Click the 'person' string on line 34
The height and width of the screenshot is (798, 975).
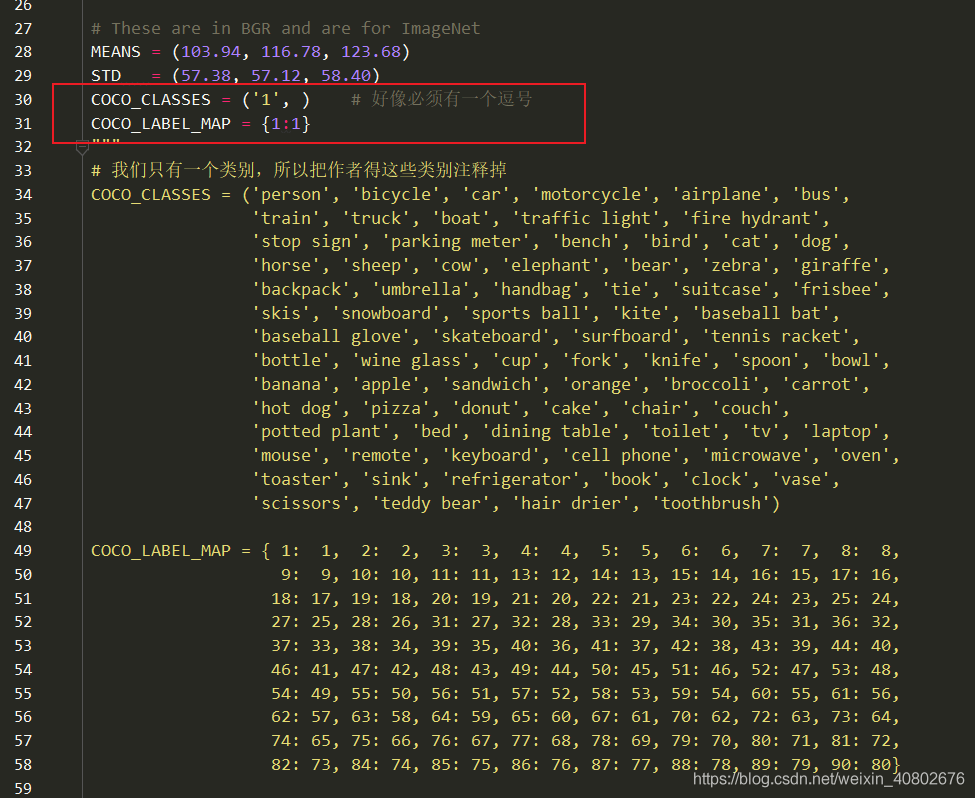[291, 194]
